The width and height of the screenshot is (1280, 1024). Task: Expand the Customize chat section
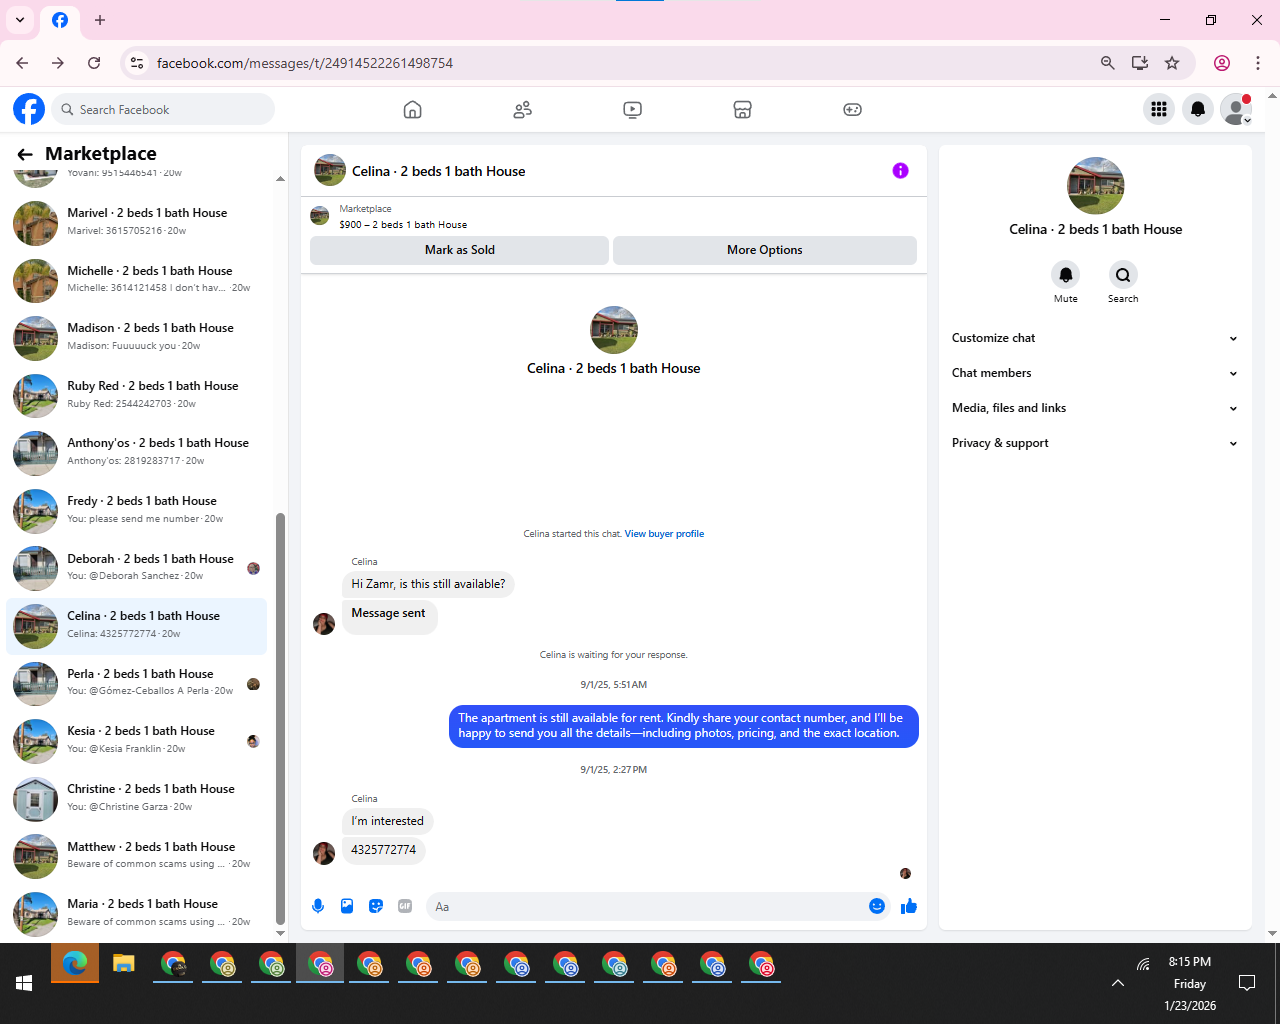pyautogui.click(x=1095, y=338)
